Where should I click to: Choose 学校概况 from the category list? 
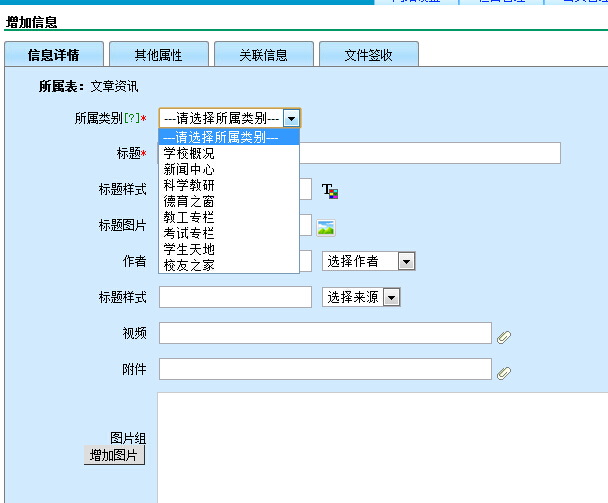(x=189, y=154)
